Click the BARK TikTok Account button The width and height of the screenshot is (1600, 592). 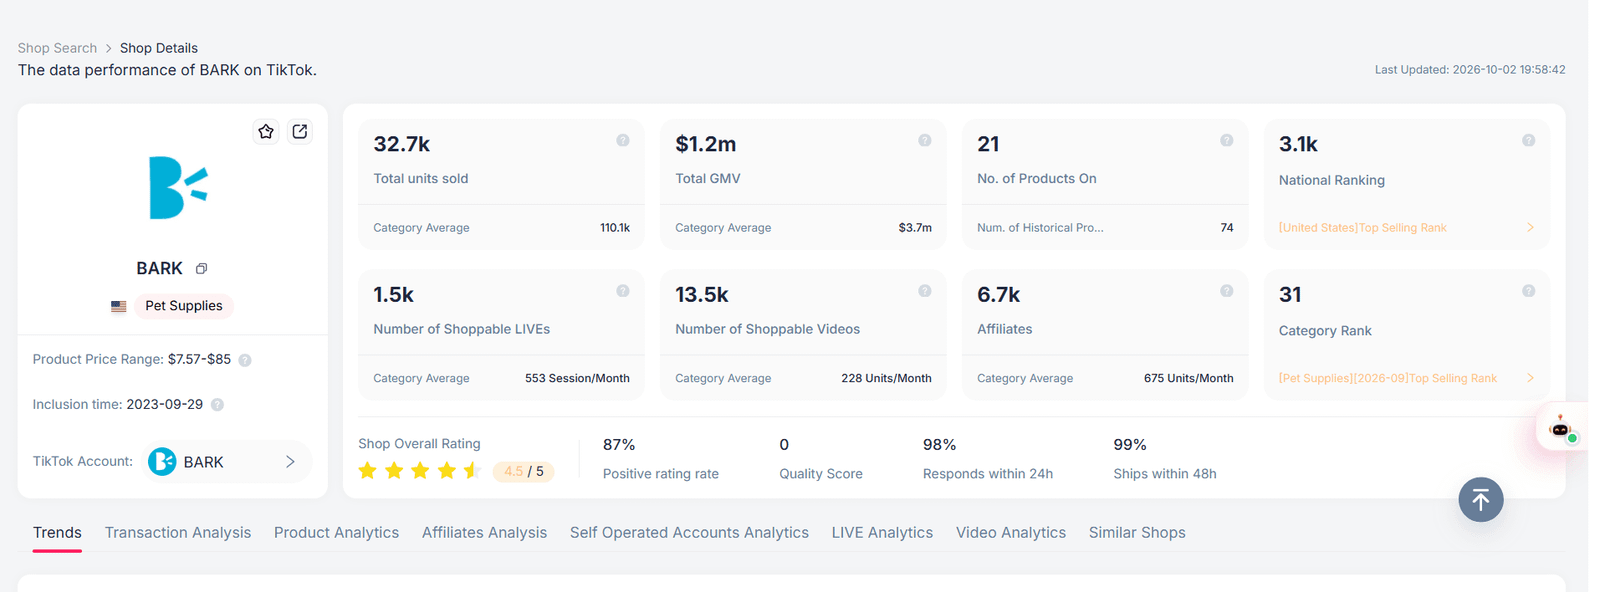pos(226,462)
